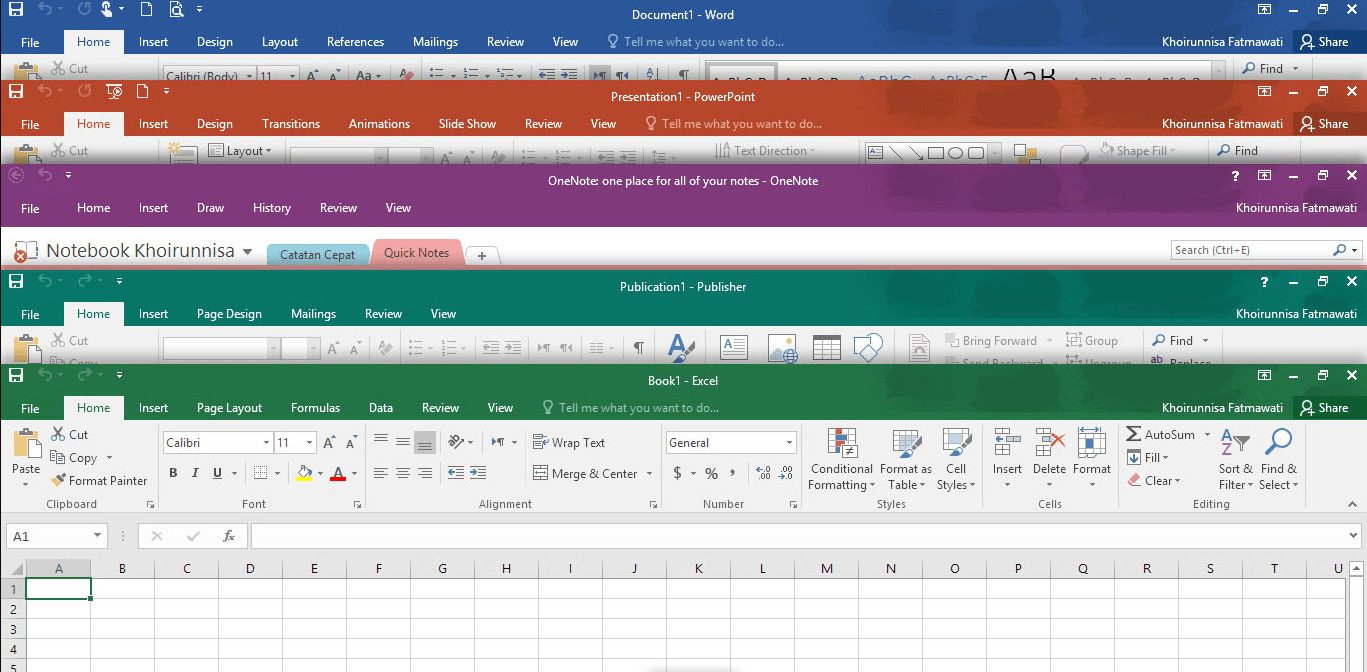Expand the Notebook Khoirunnisa dropdown in OneNote

[x=247, y=251]
